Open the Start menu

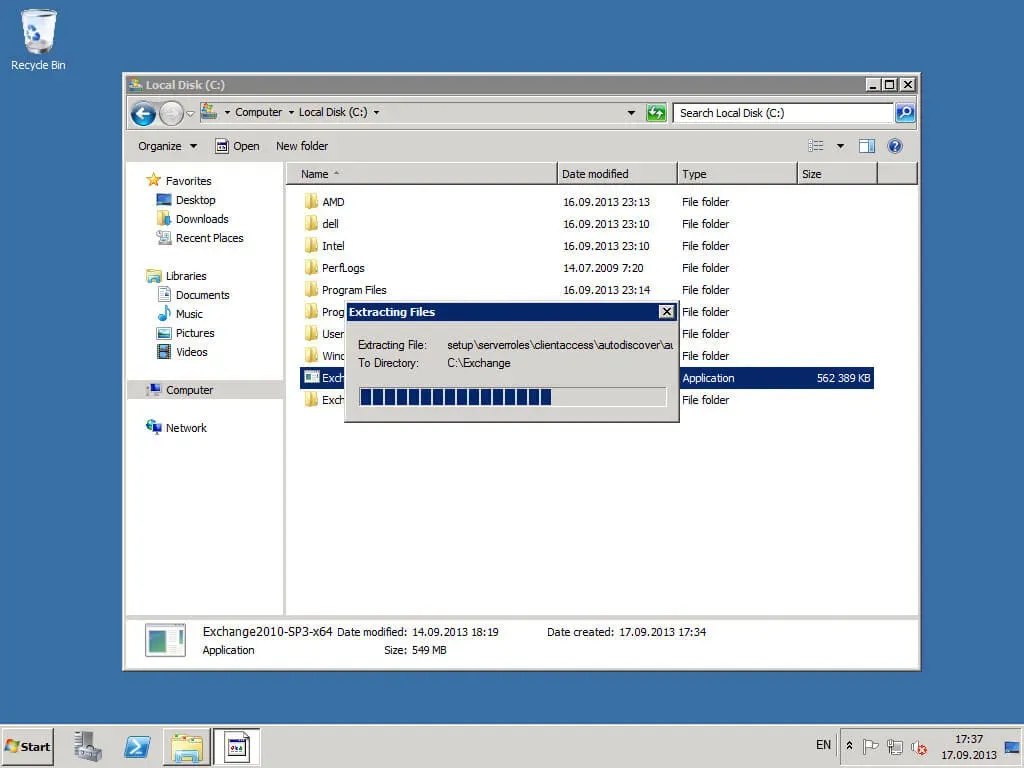(x=27, y=746)
